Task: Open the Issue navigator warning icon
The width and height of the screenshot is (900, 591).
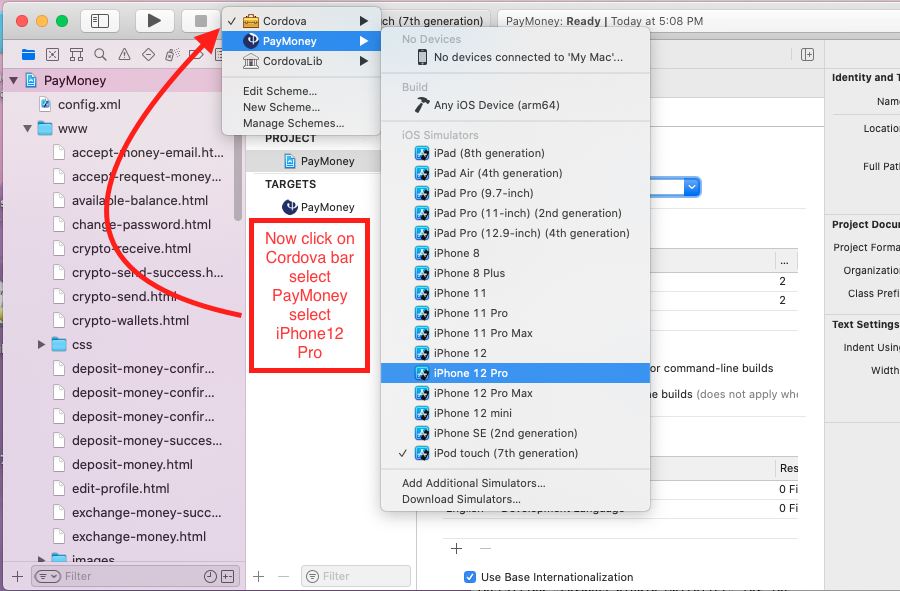Action: (124, 54)
